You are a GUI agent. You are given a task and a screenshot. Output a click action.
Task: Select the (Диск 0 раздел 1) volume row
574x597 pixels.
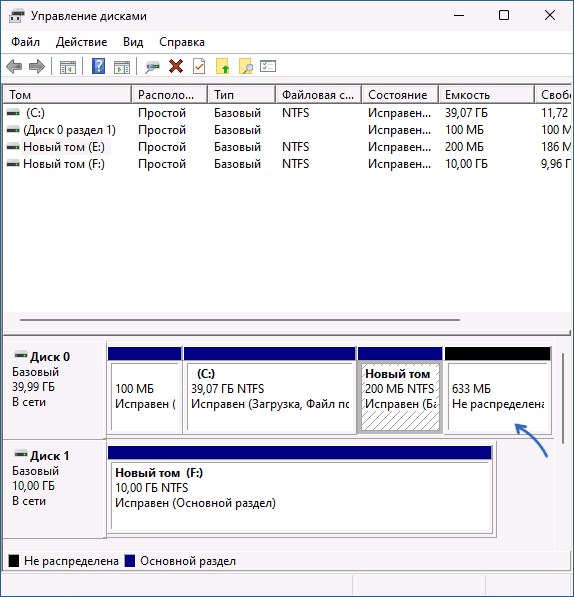tap(287, 130)
